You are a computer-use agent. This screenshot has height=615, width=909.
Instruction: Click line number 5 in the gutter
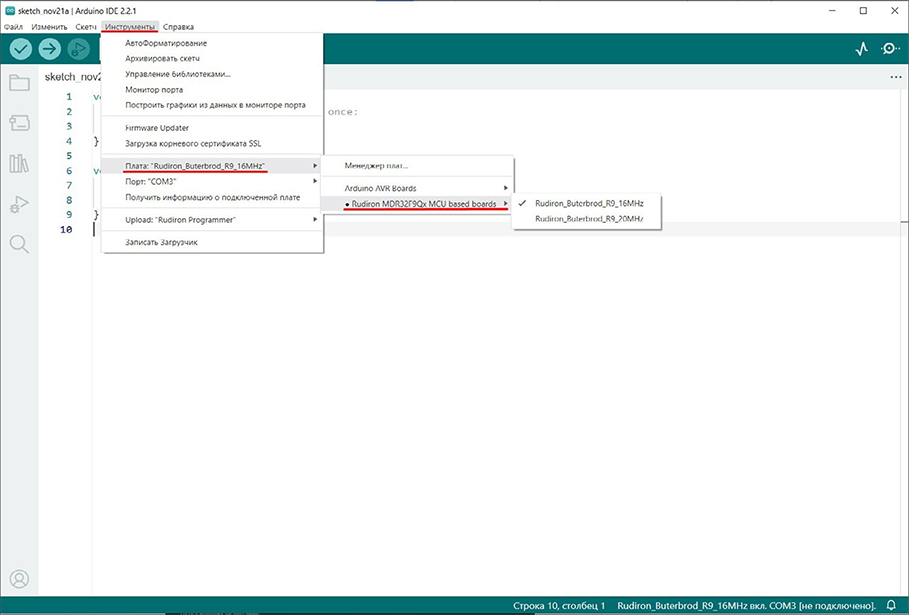tap(69, 156)
